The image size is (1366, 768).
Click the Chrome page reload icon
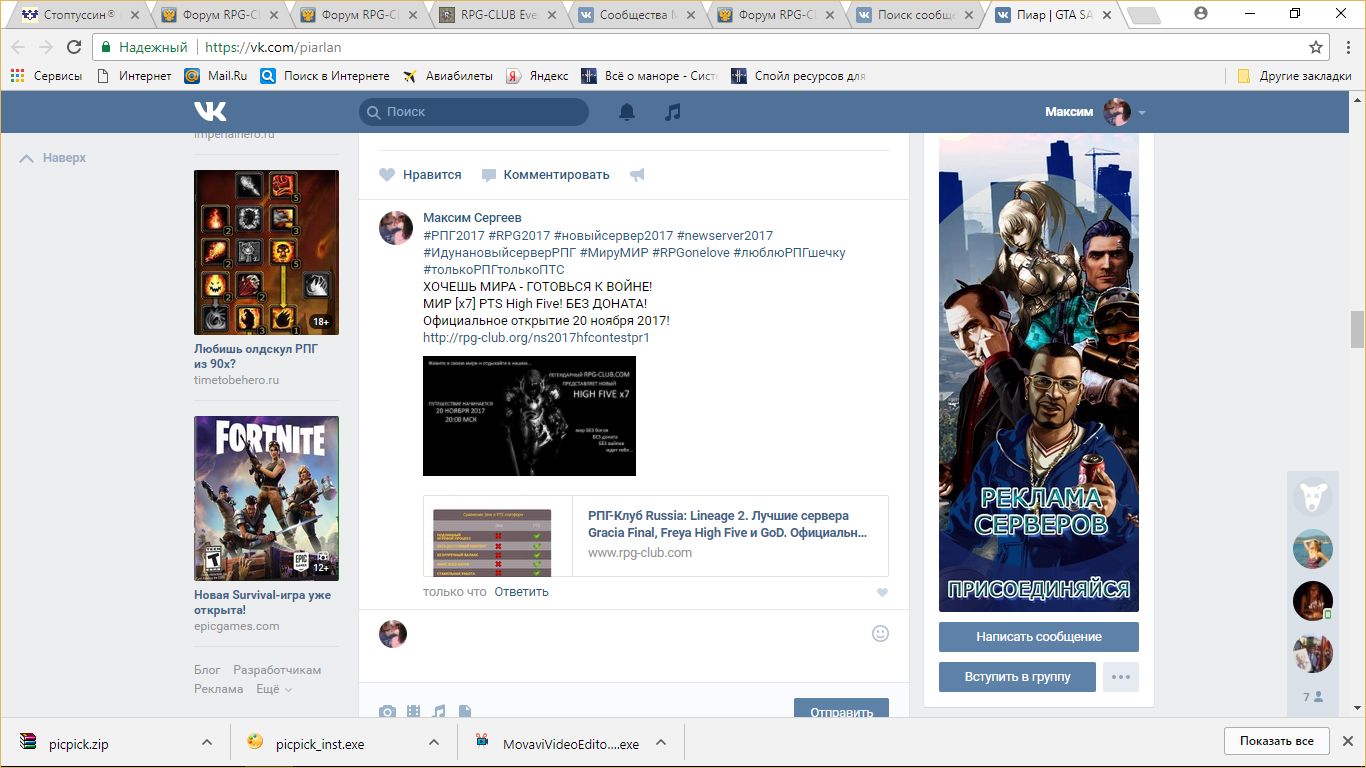(x=74, y=47)
